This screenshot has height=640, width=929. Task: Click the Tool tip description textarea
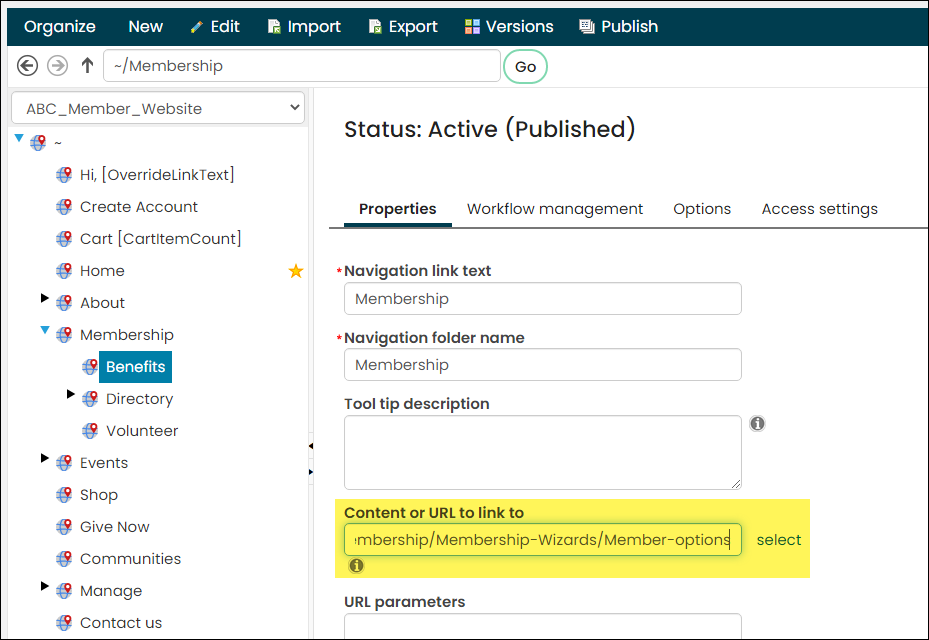coord(543,453)
